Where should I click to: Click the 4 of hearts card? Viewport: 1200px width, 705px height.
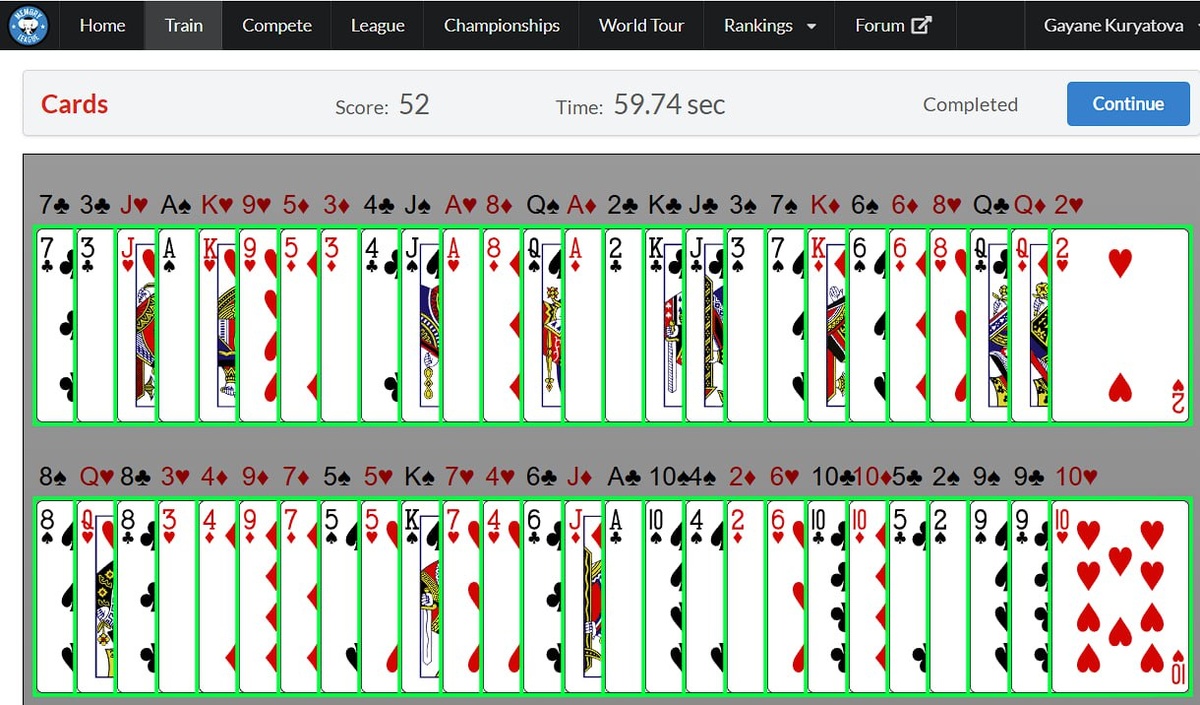502,596
